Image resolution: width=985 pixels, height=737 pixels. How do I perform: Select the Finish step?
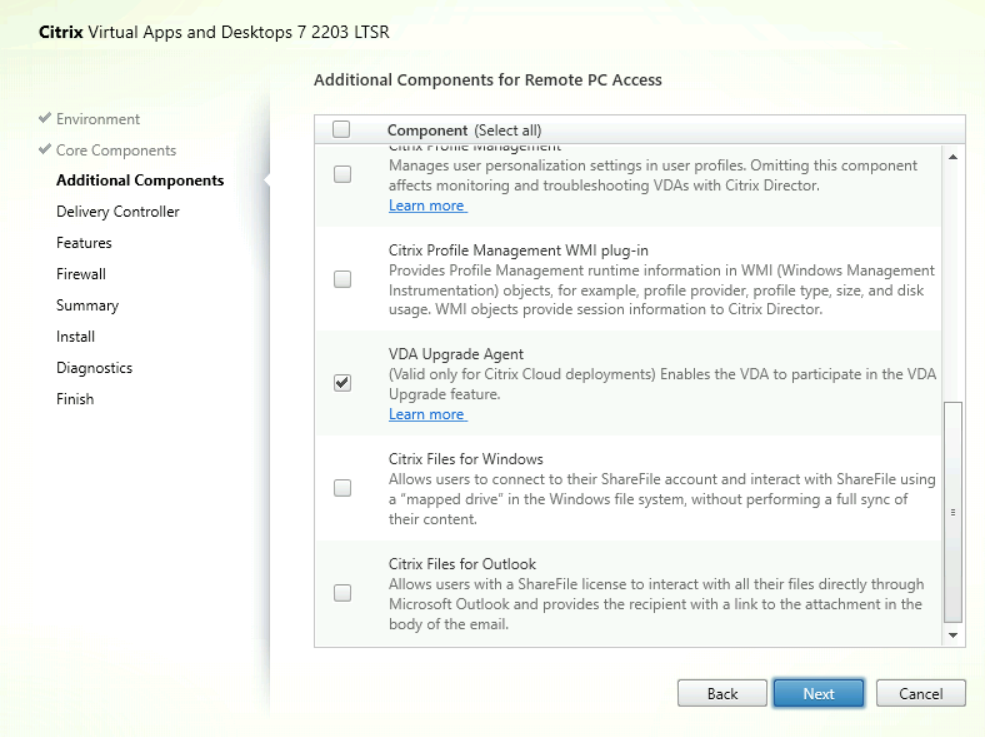coord(75,399)
